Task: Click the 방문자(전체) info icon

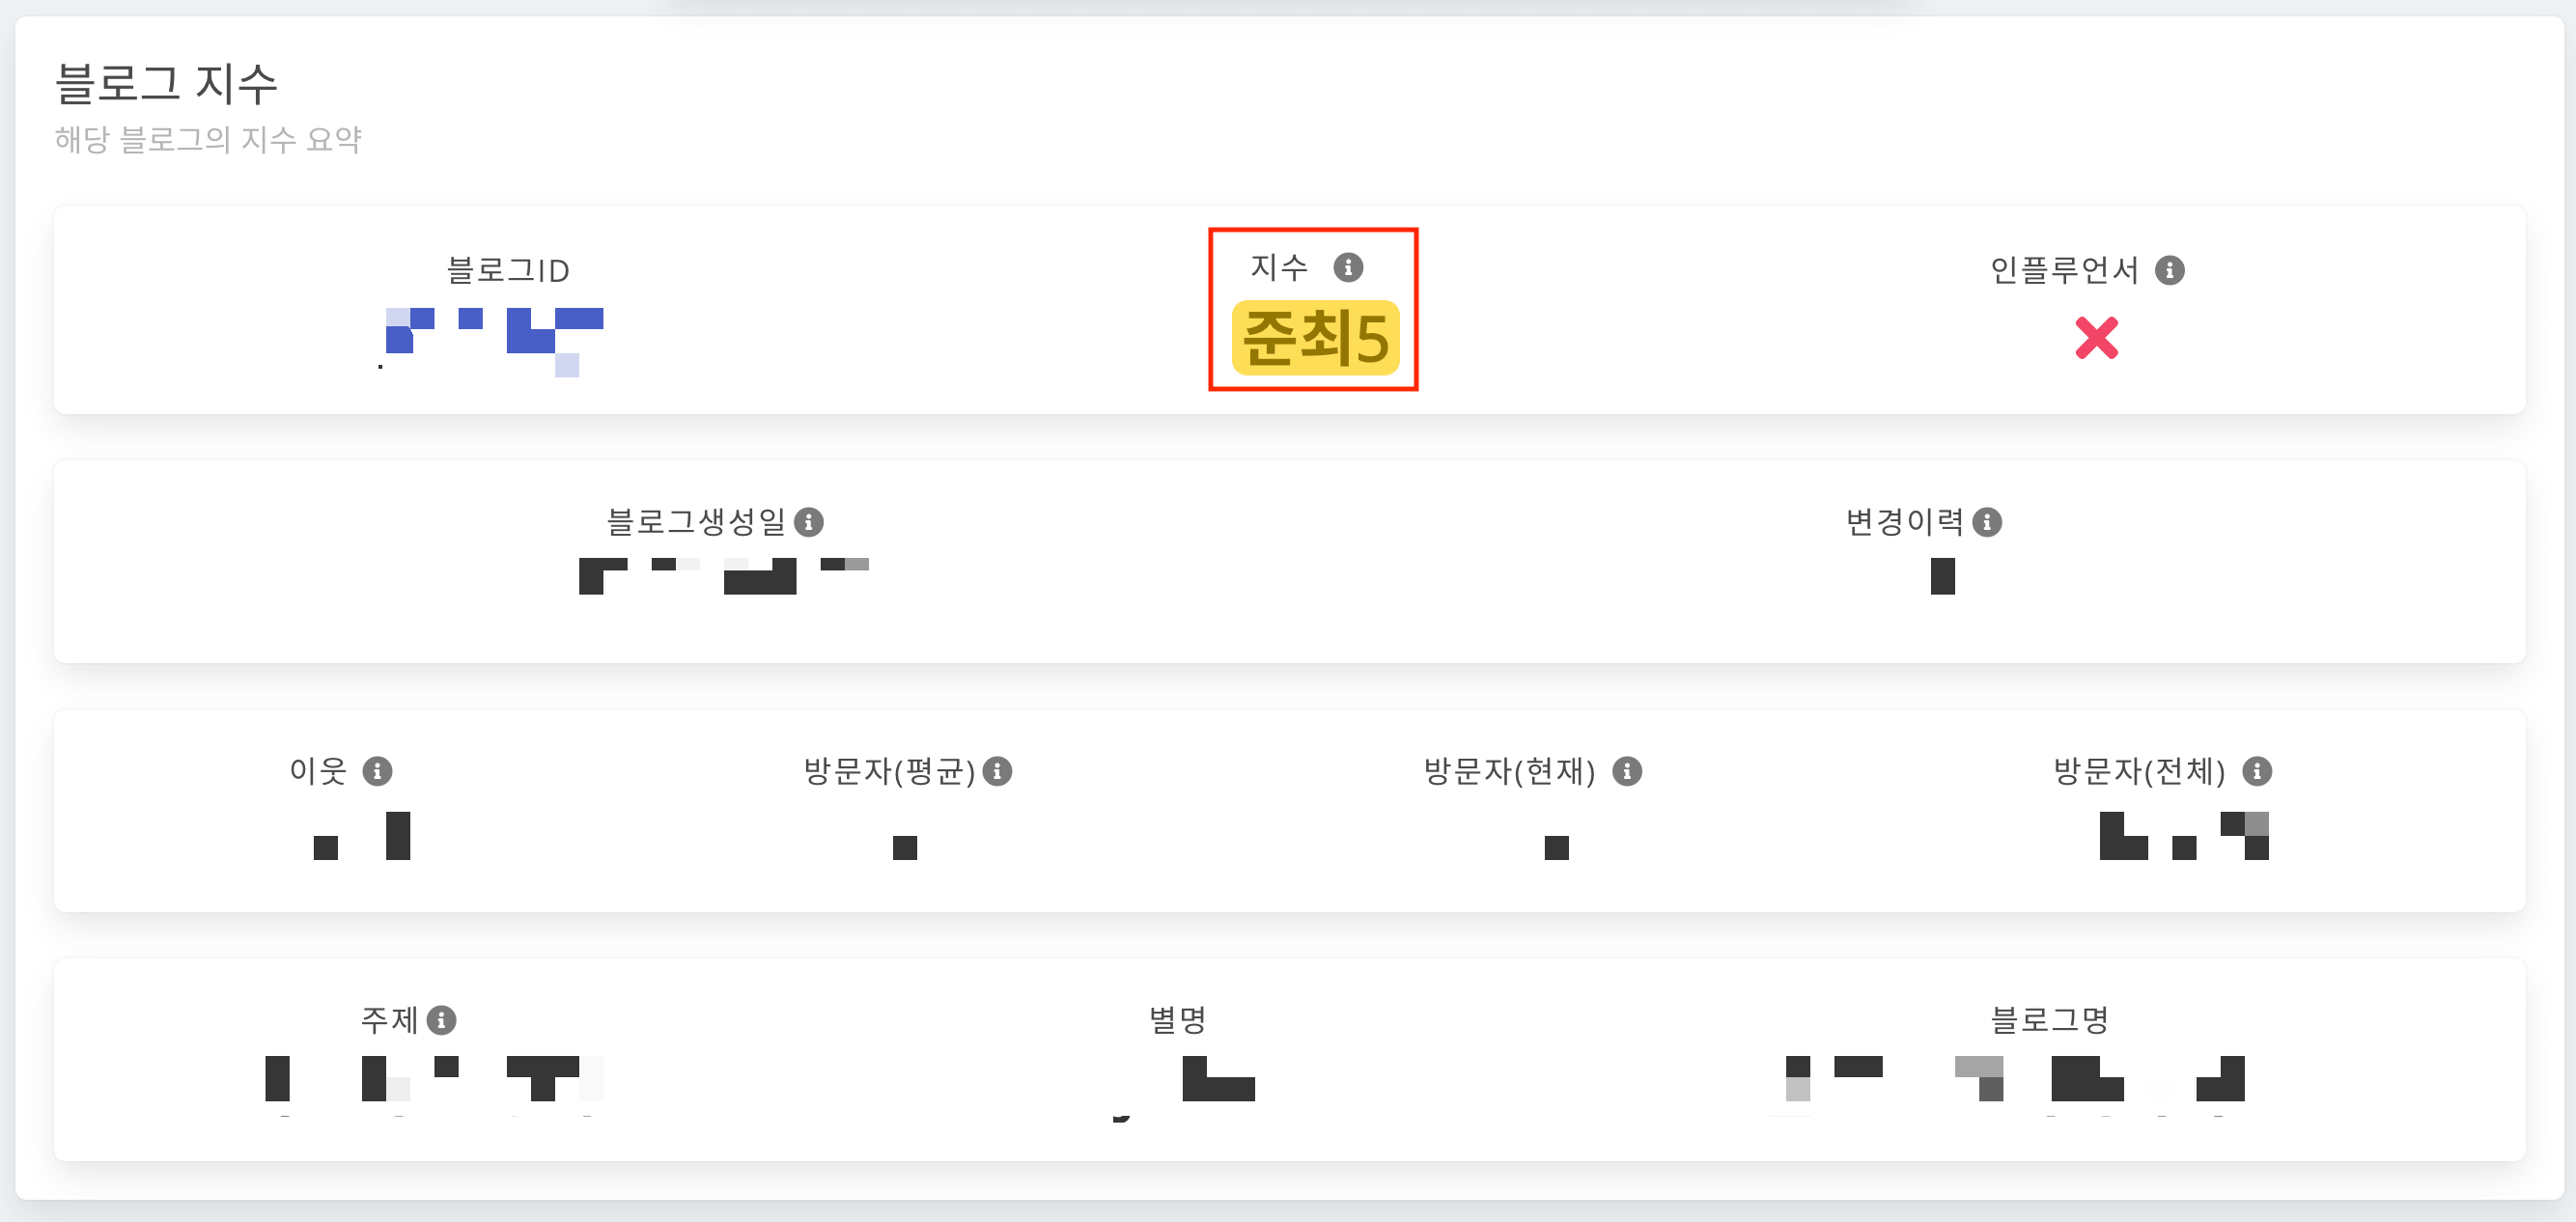Action: [x=2260, y=771]
